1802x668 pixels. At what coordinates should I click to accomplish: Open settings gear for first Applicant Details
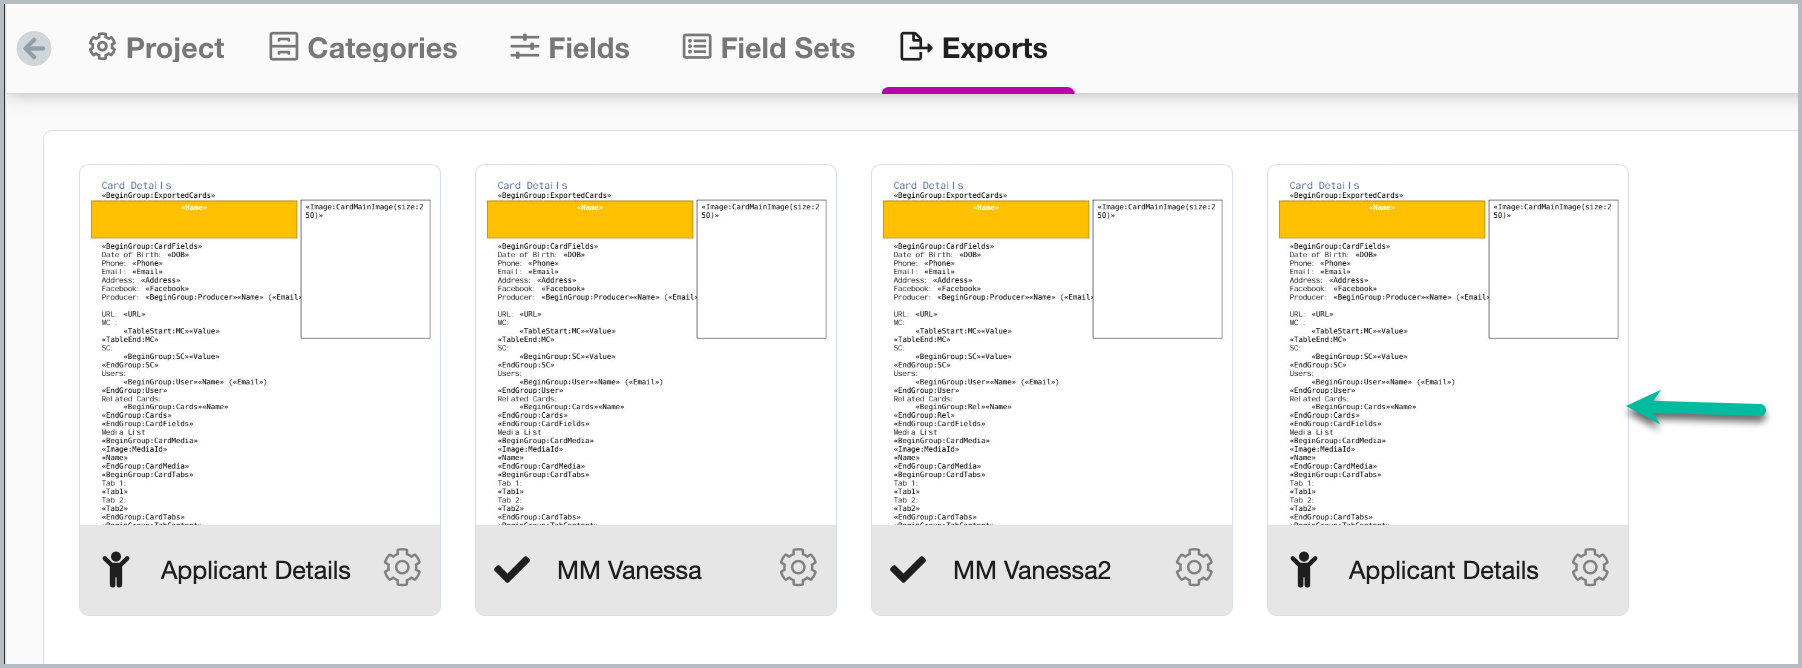tap(402, 567)
